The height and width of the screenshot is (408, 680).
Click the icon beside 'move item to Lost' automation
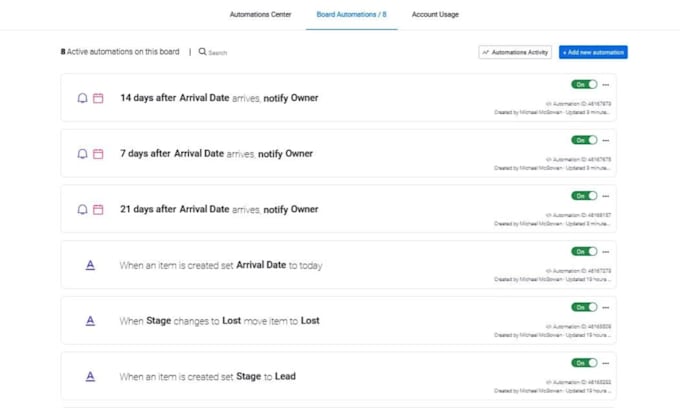point(90,321)
